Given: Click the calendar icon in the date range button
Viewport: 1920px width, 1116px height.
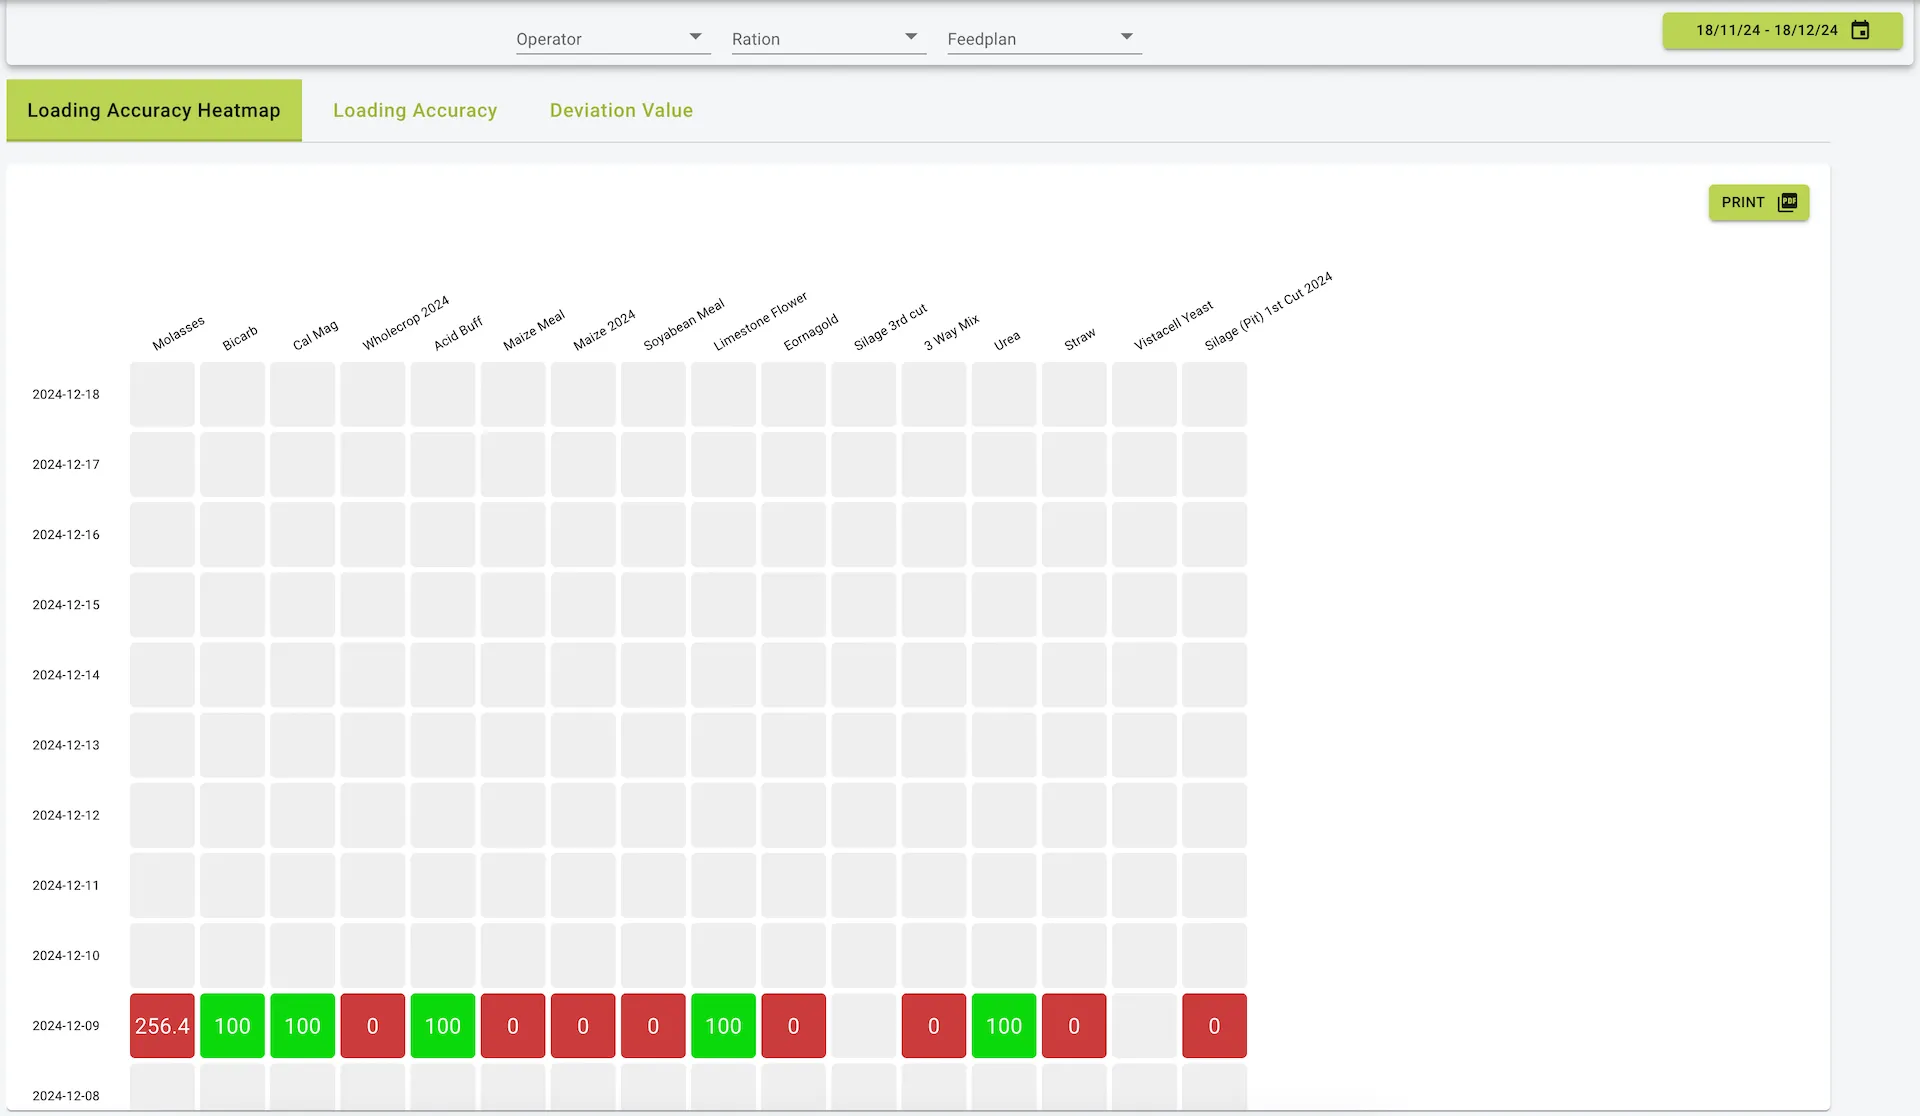Looking at the screenshot, I should (1860, 30).
